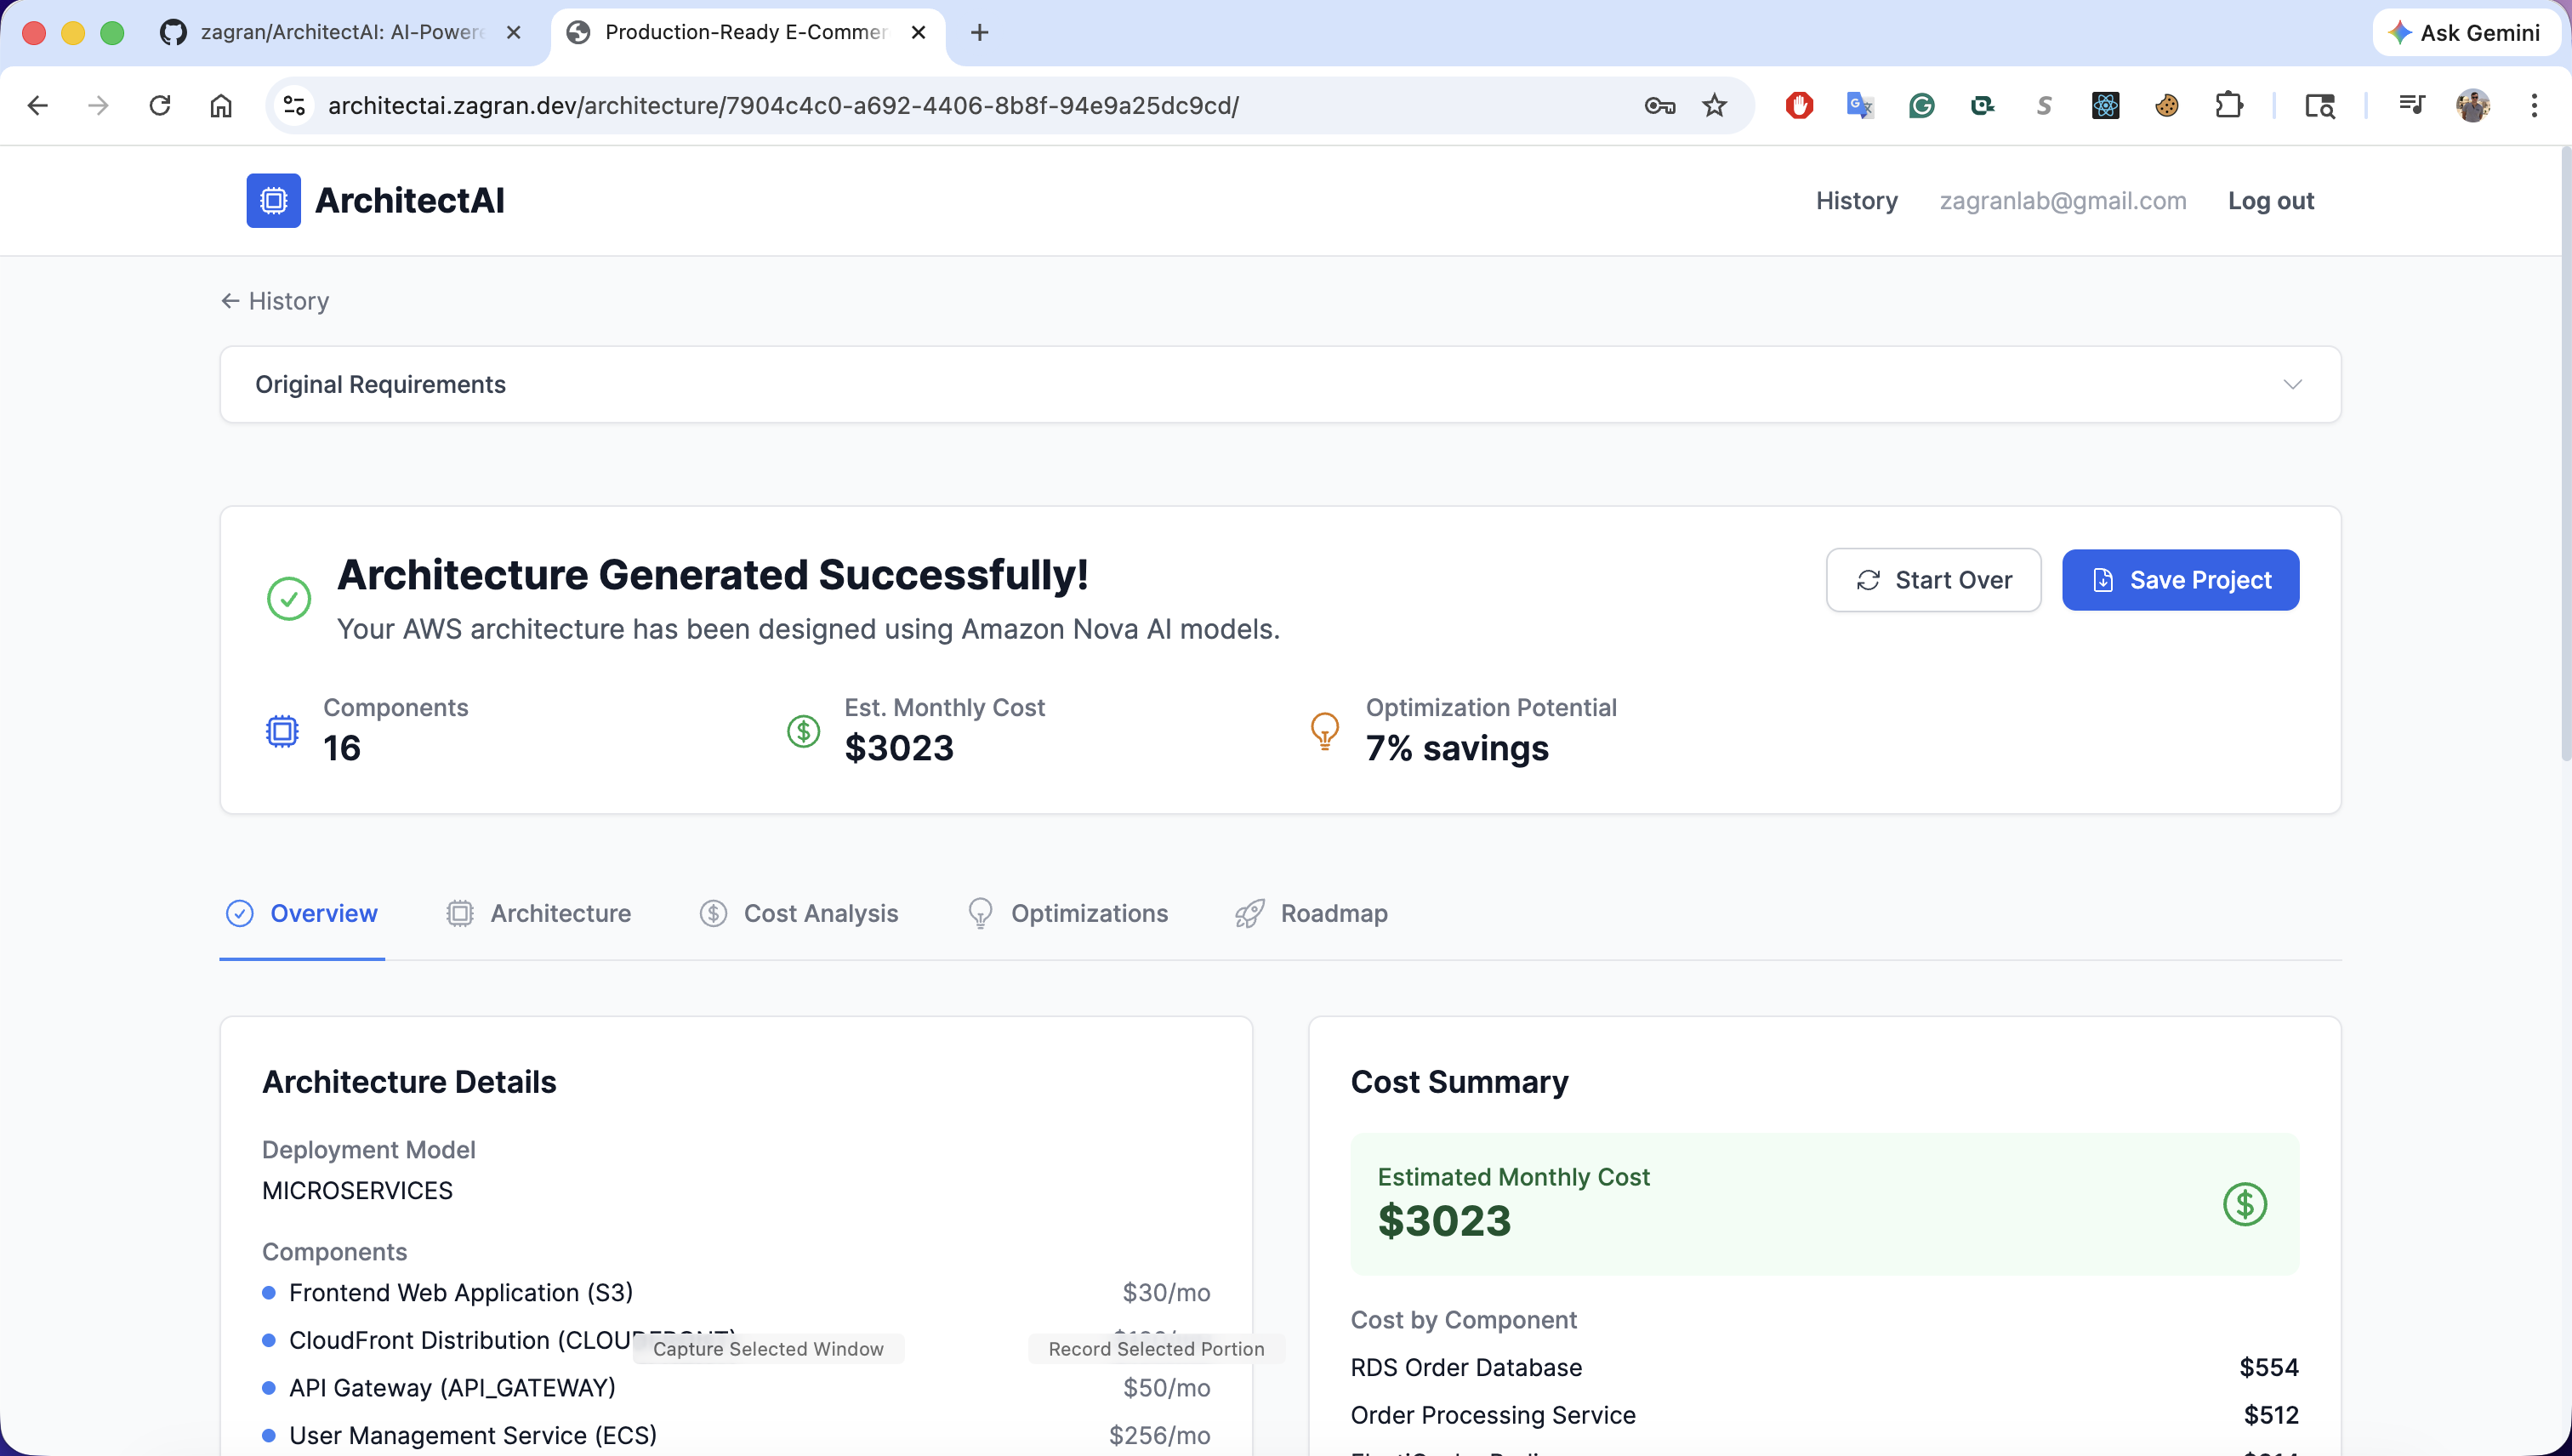Click the ArchitectAI logo icon
Viewport: 2572px width, 1456px height.
[273, 201]
